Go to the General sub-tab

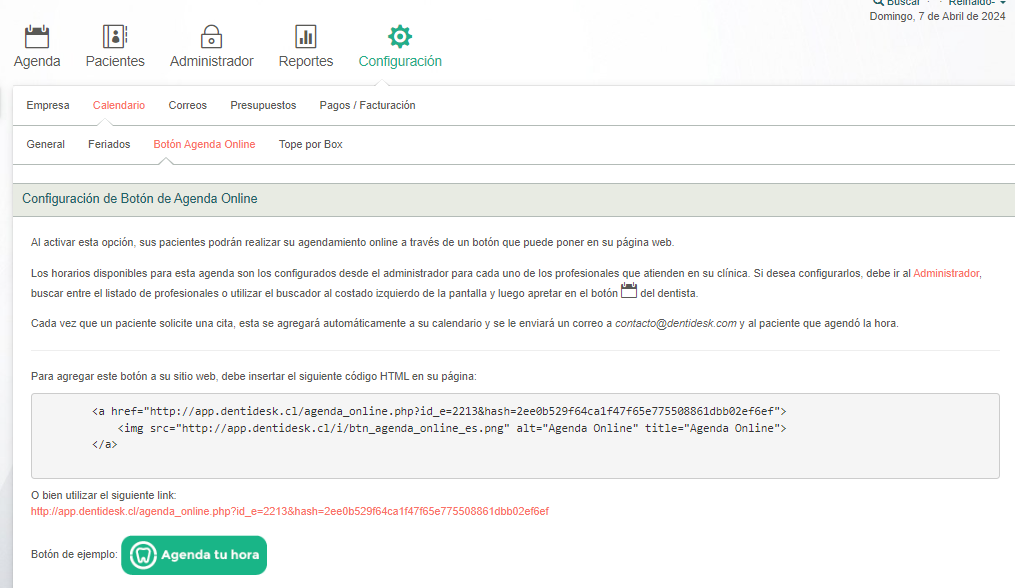[45, 144]
